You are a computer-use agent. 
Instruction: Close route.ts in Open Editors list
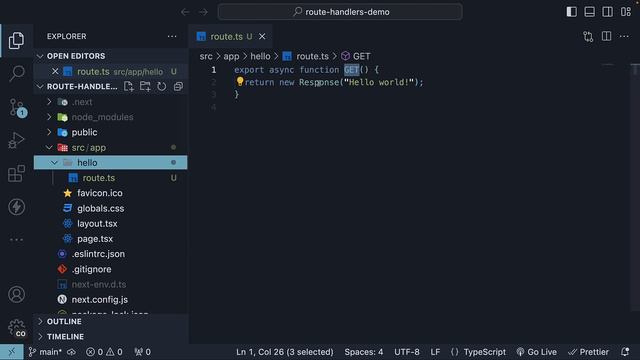[x=55, y=71]
